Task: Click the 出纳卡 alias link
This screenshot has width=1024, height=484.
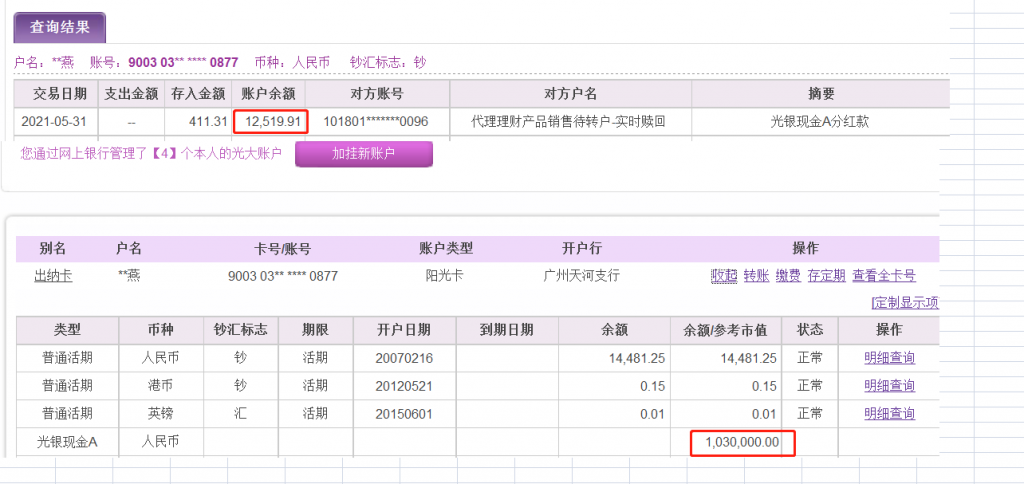Action: 54,276
